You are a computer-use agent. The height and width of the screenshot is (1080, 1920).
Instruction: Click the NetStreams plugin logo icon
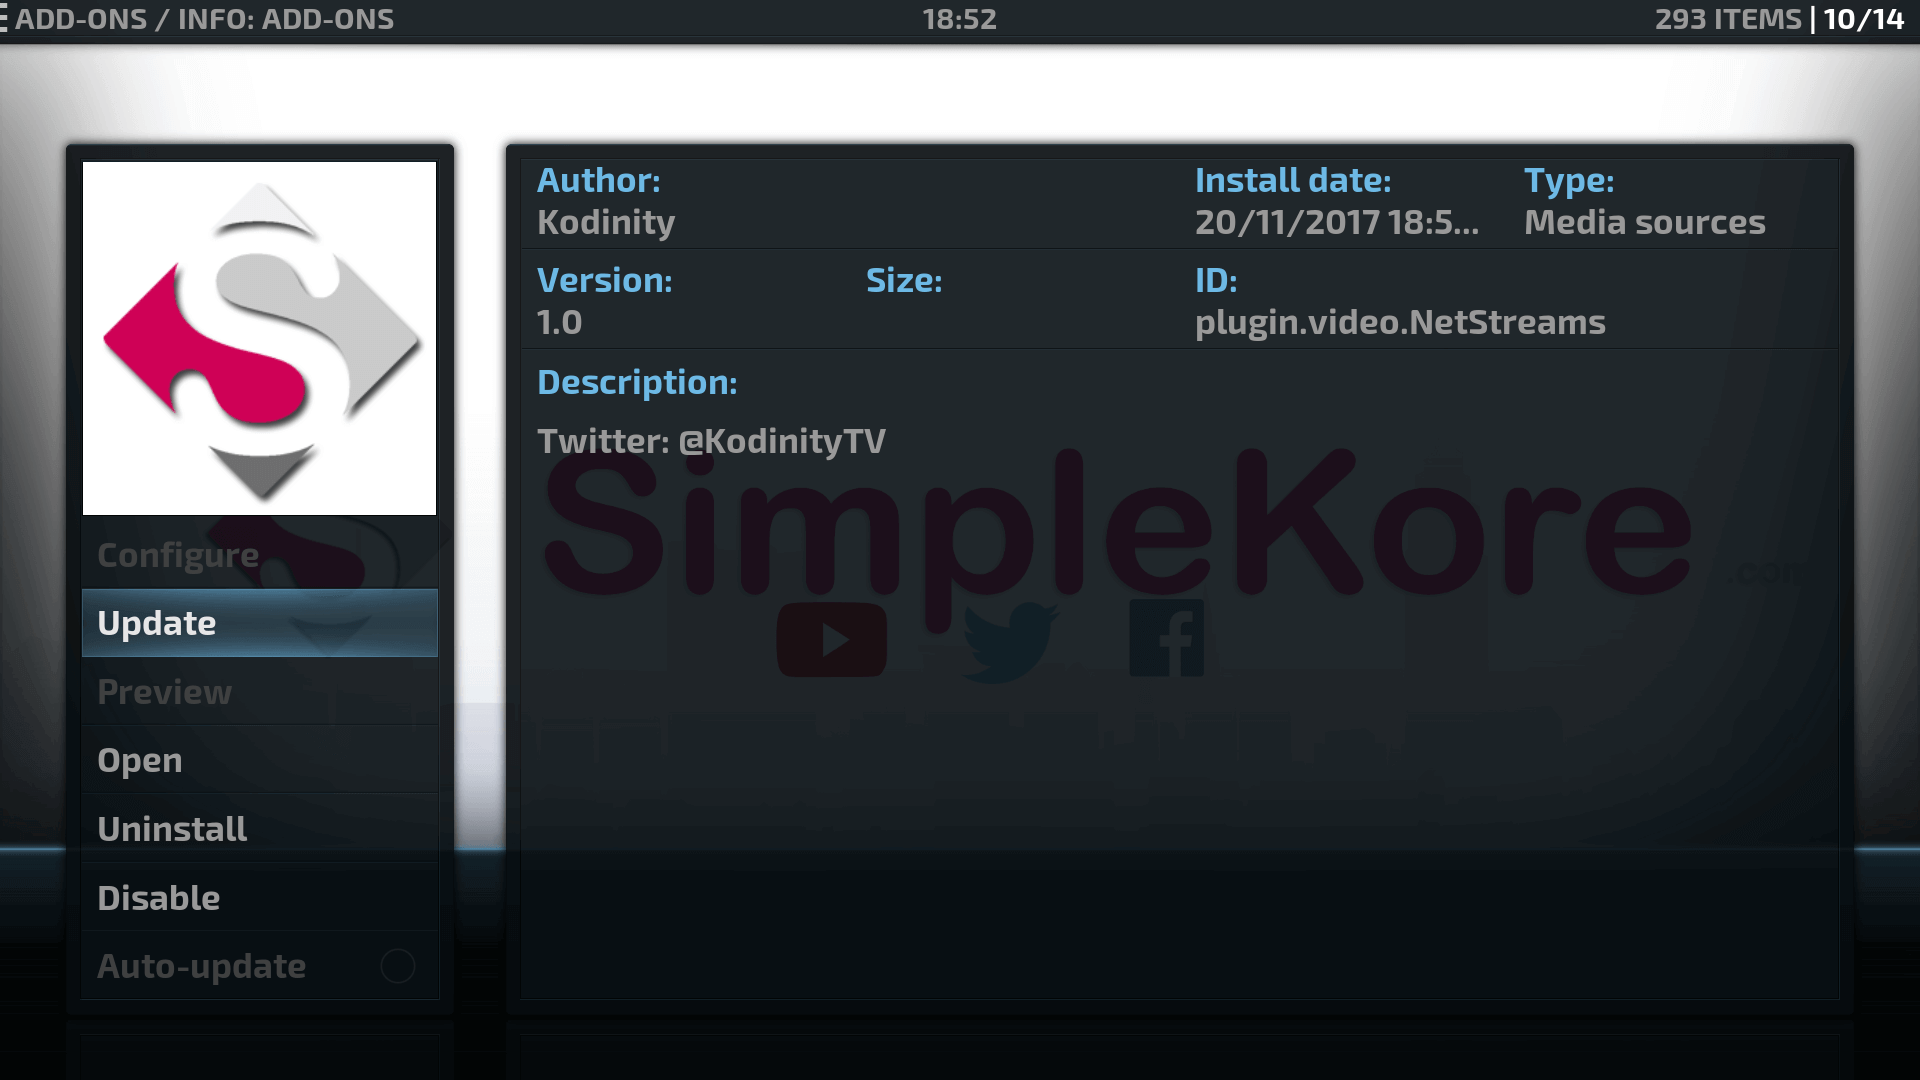coord(258,338)
